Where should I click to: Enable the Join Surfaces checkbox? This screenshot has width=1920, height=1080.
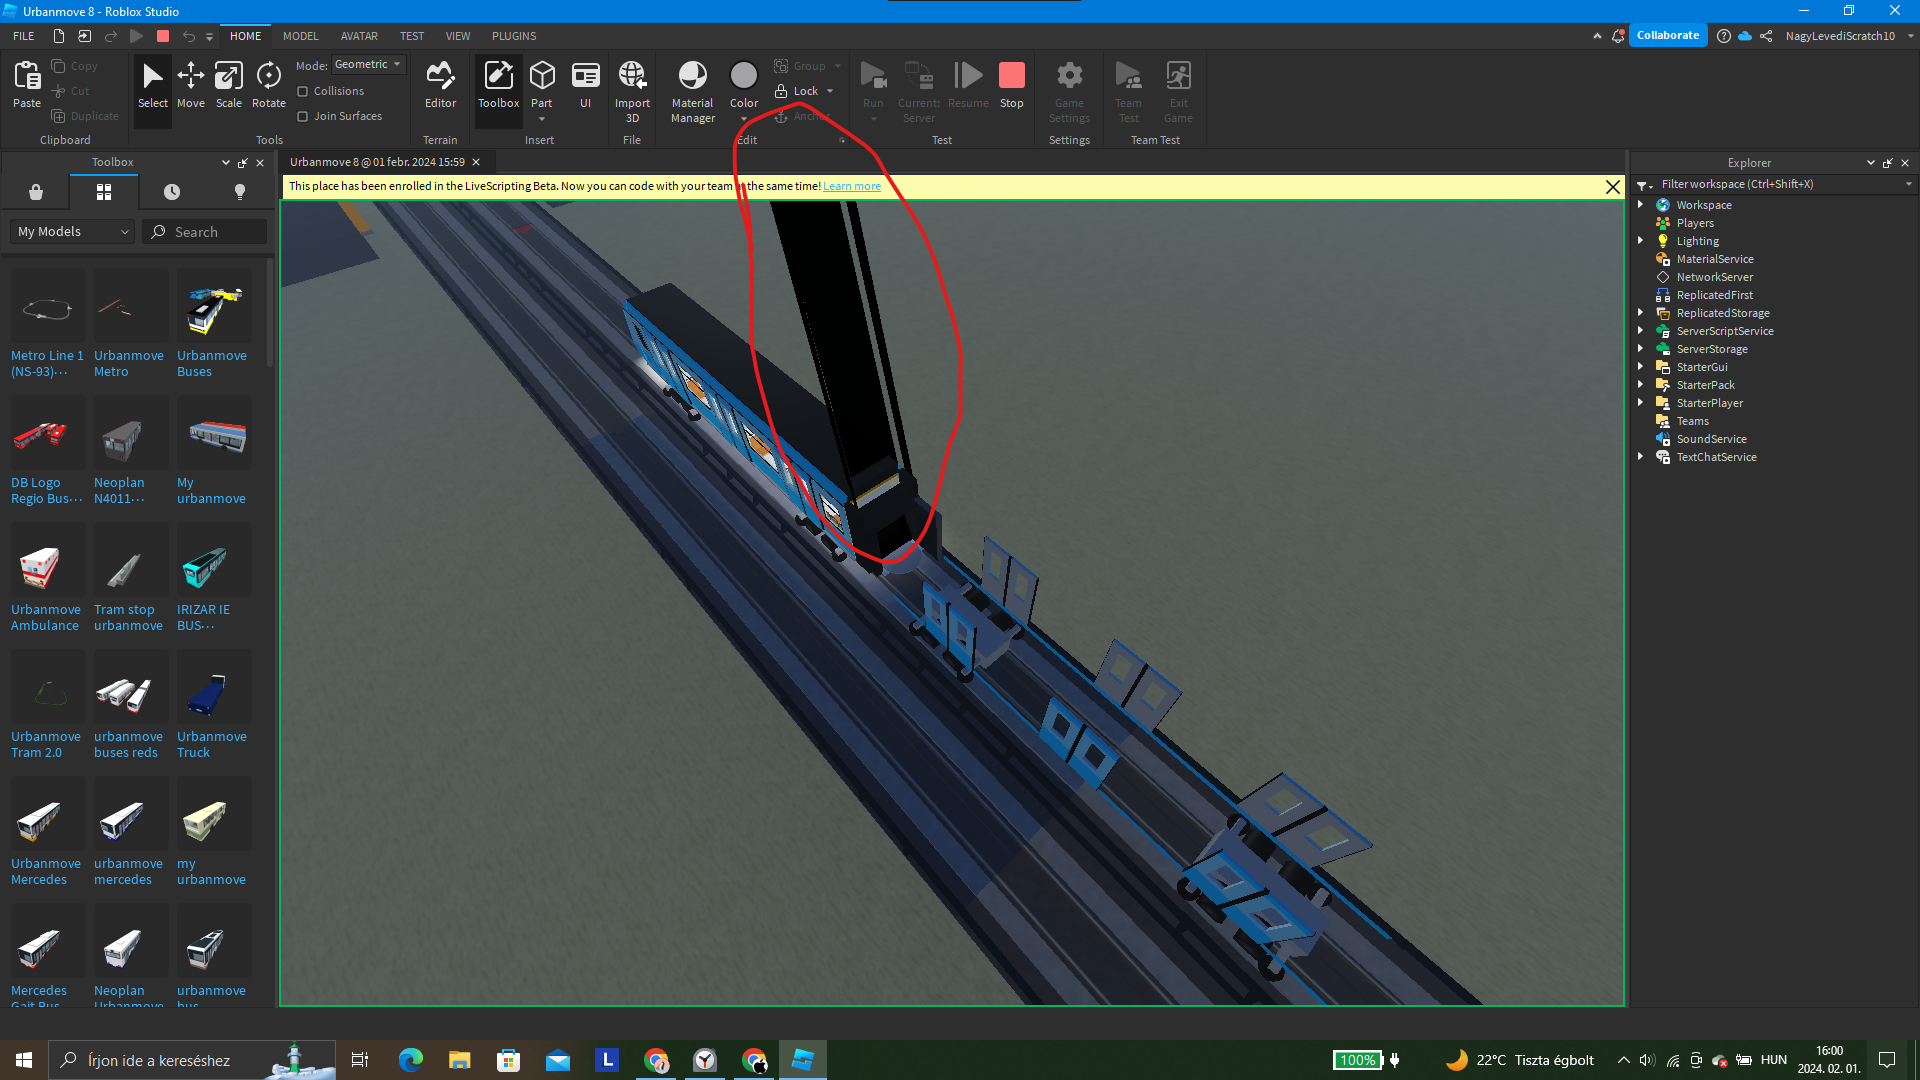point(303,116)
